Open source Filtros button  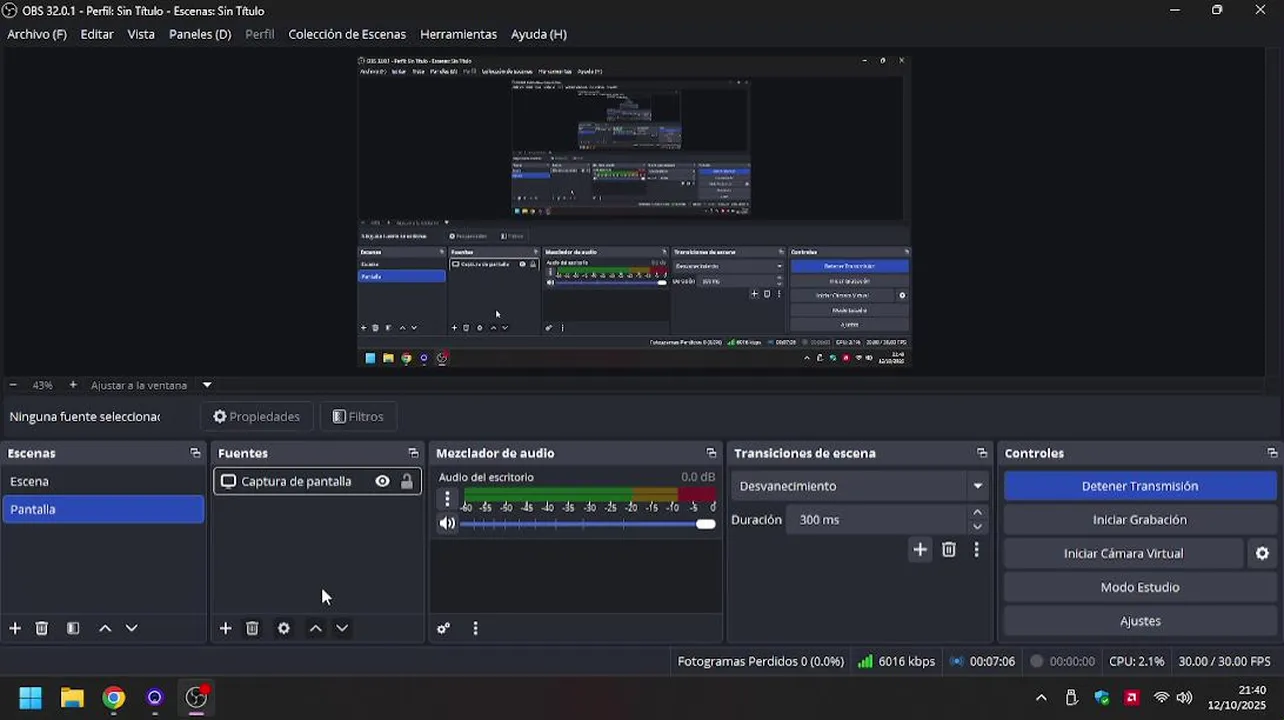(358, 417)
